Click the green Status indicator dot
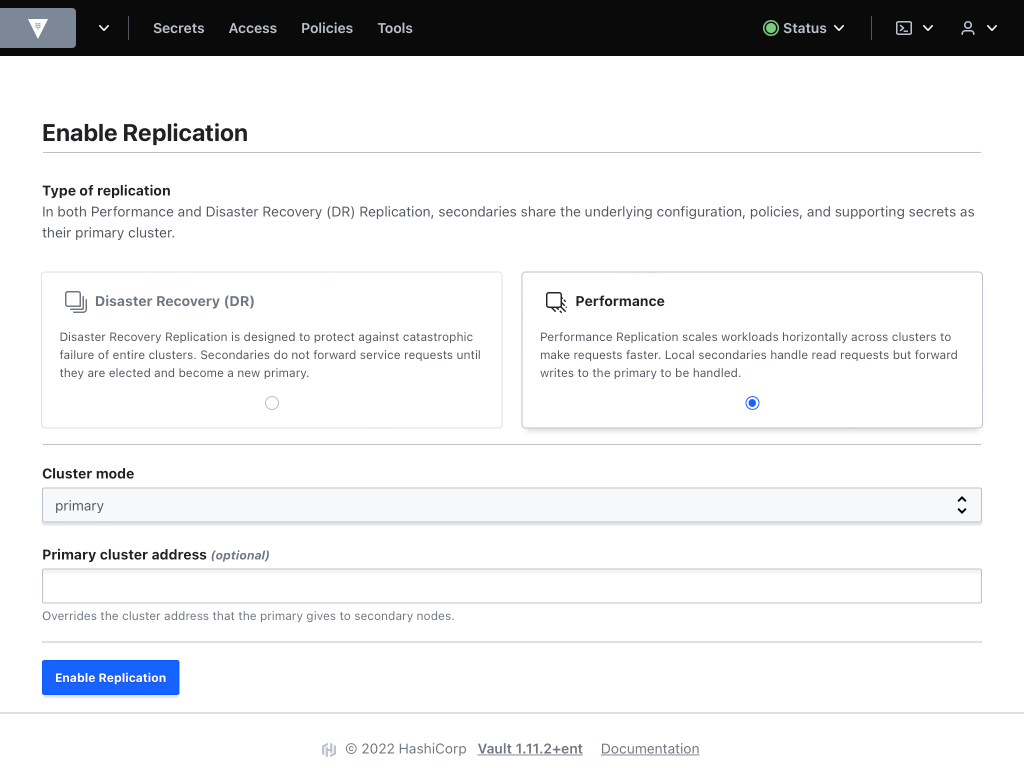Image resolution: width=1024 pixels, height=768 pixels. [769, 28]
